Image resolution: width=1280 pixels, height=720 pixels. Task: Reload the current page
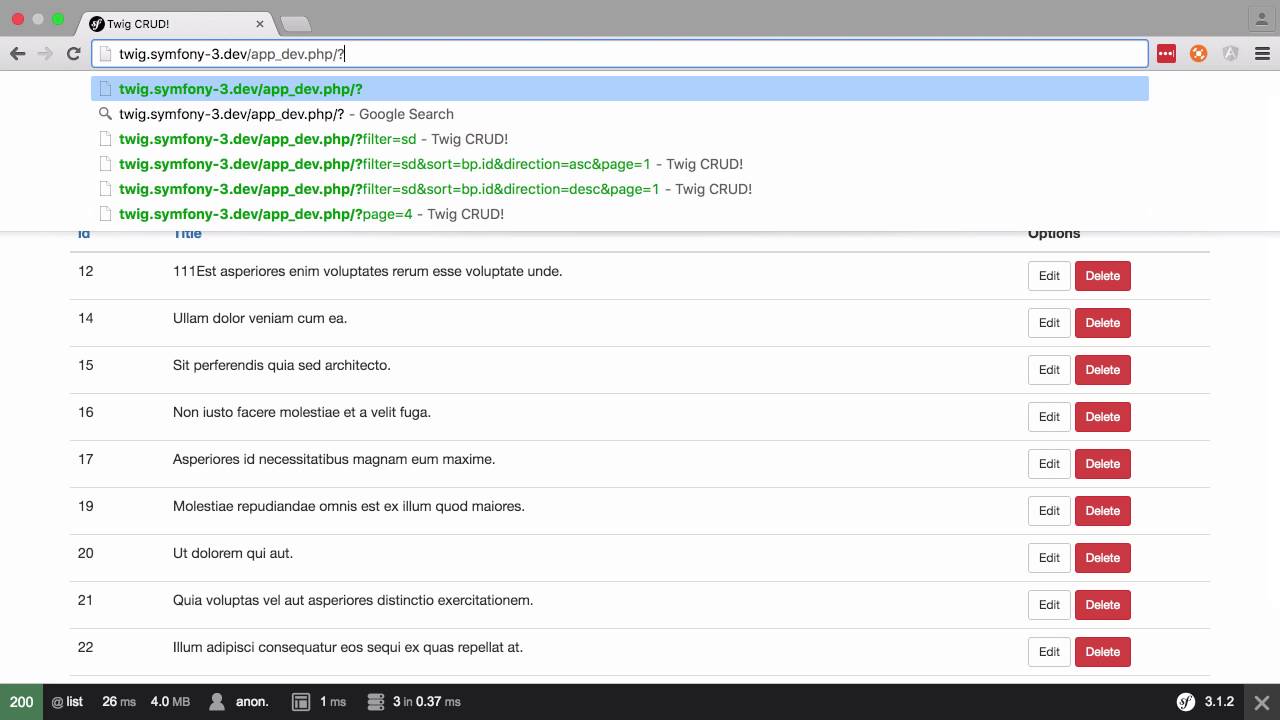click(x=73, y=54)
